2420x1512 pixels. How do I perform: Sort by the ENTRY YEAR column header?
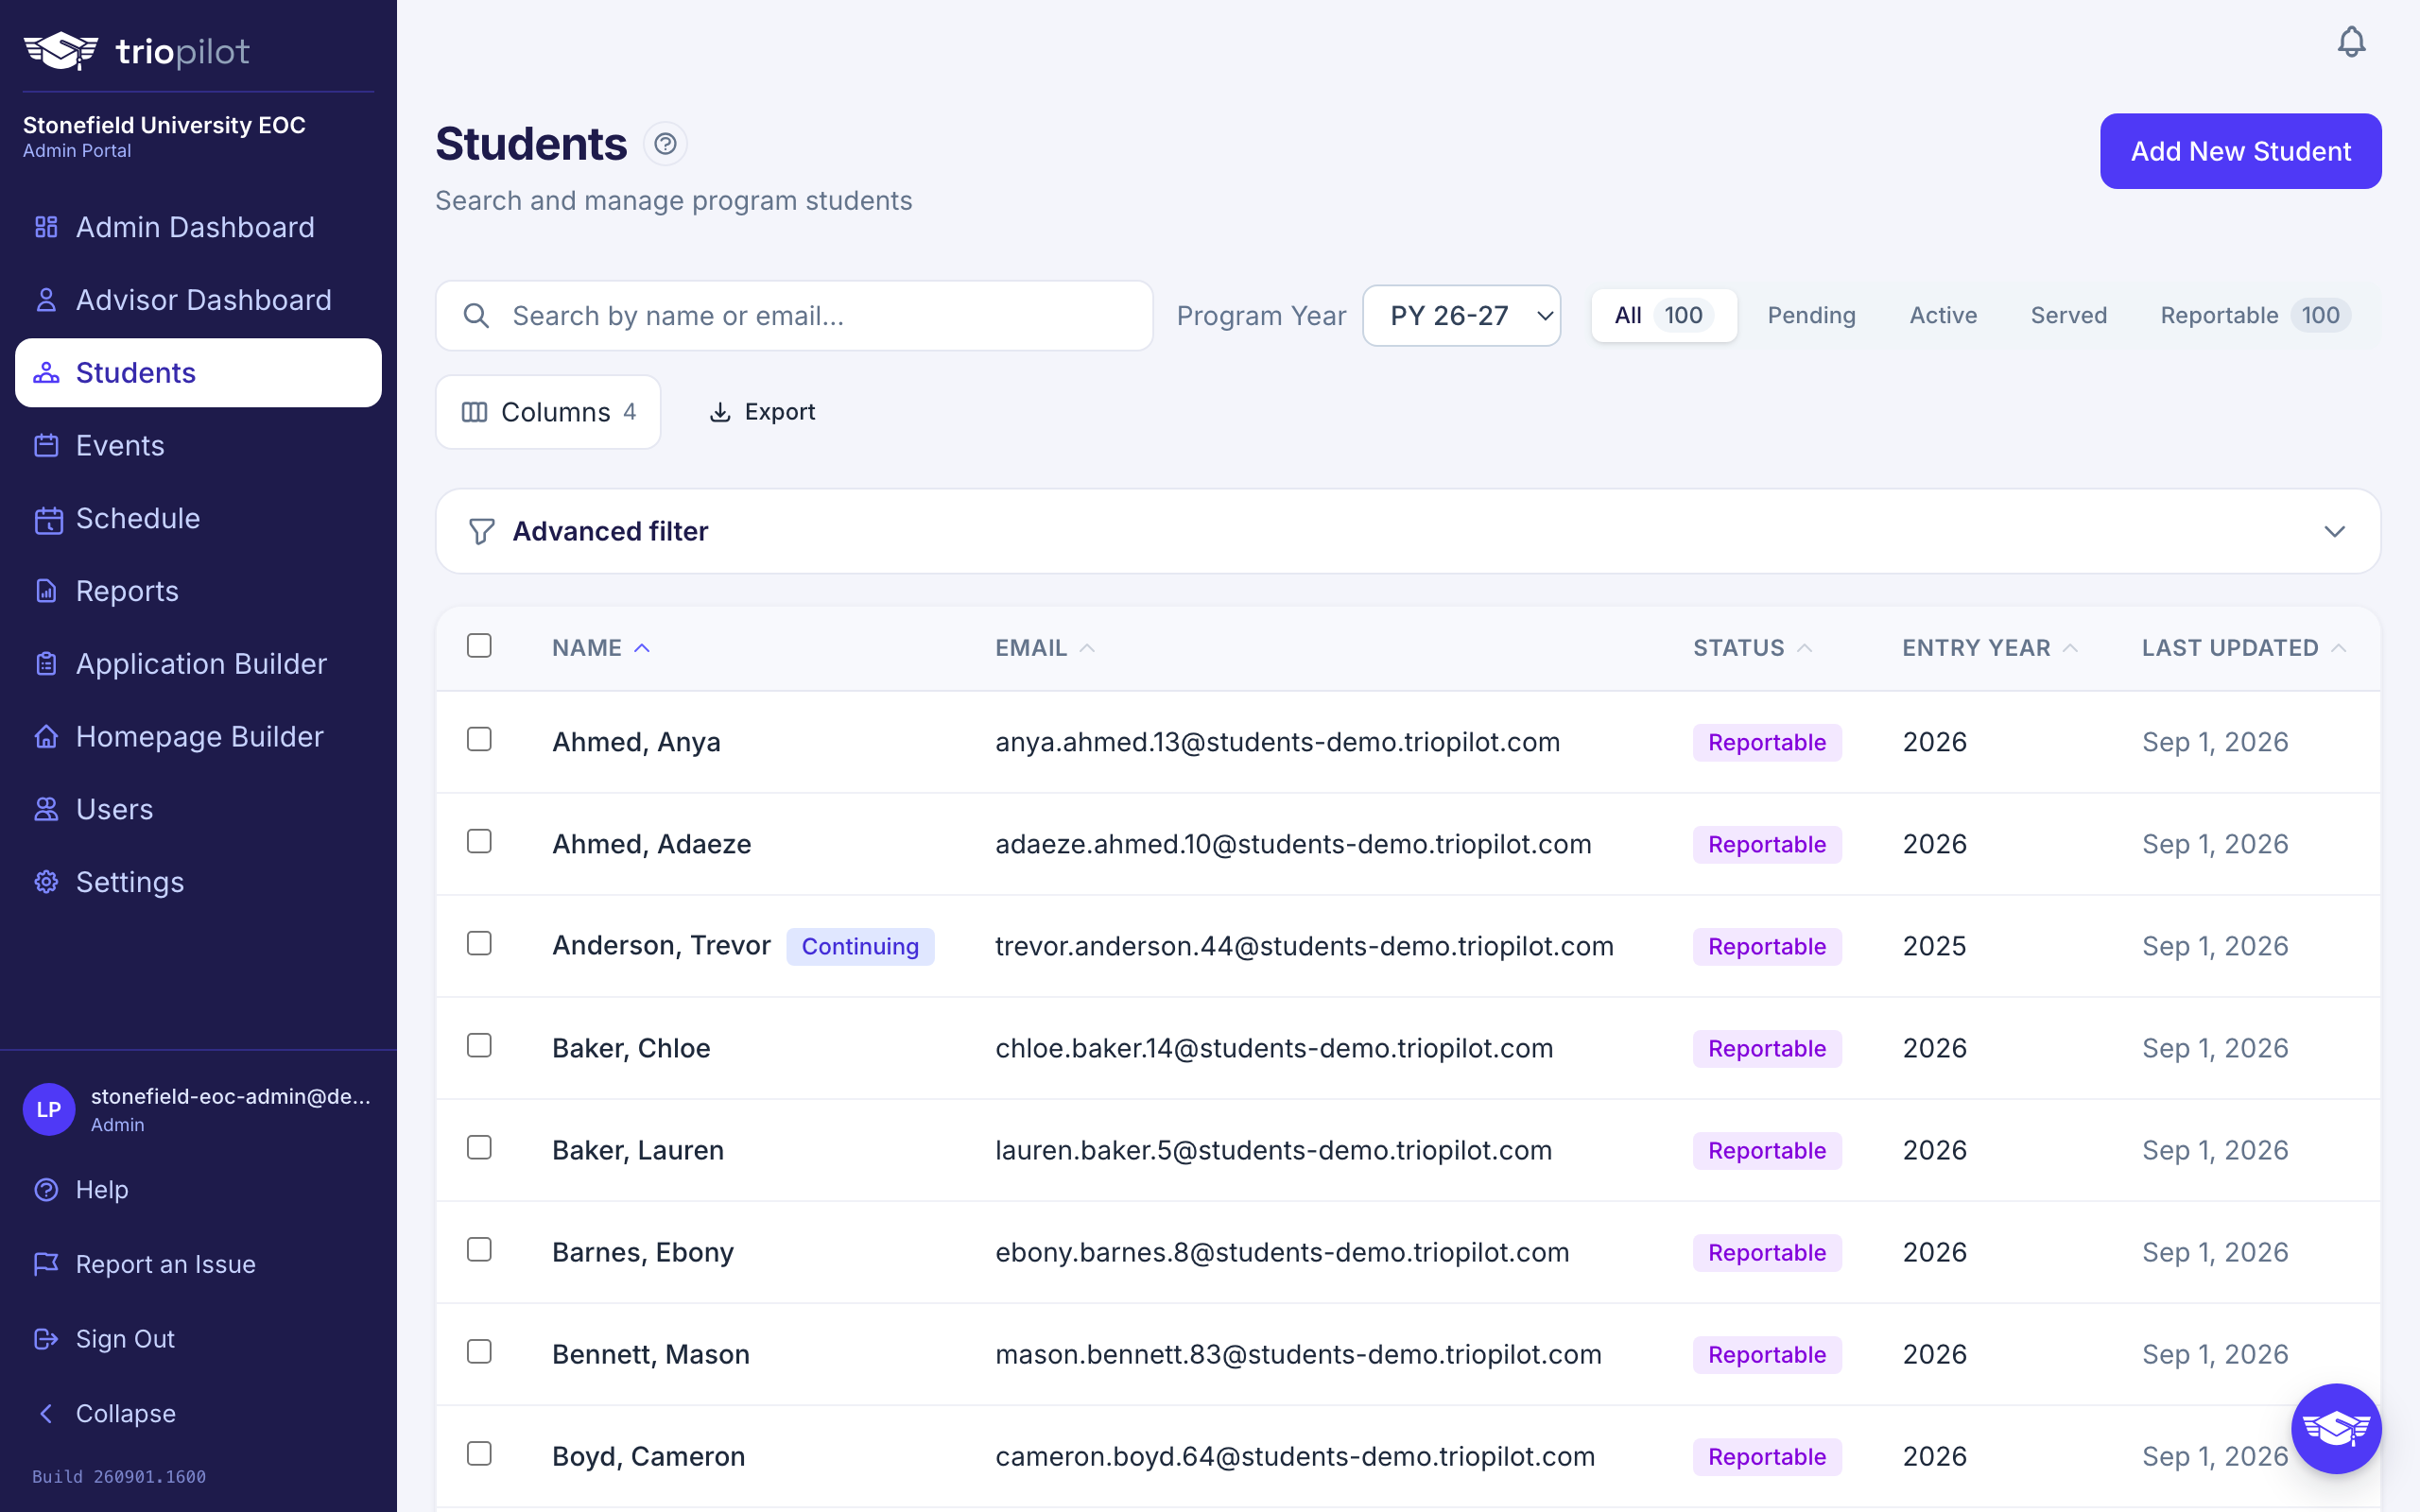coord(1990,648)
